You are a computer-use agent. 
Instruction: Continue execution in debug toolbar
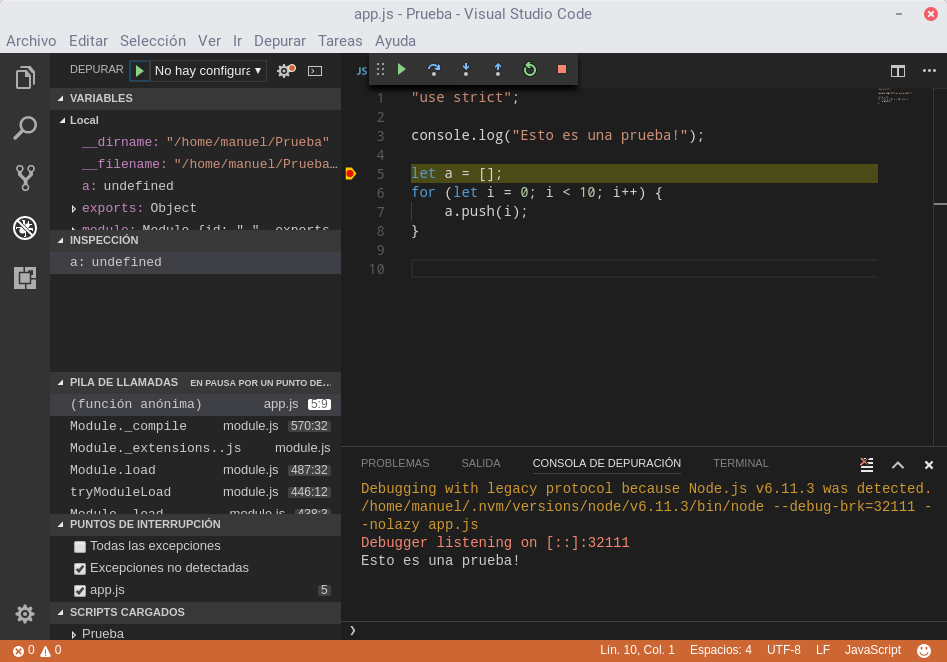coord(402,69)
